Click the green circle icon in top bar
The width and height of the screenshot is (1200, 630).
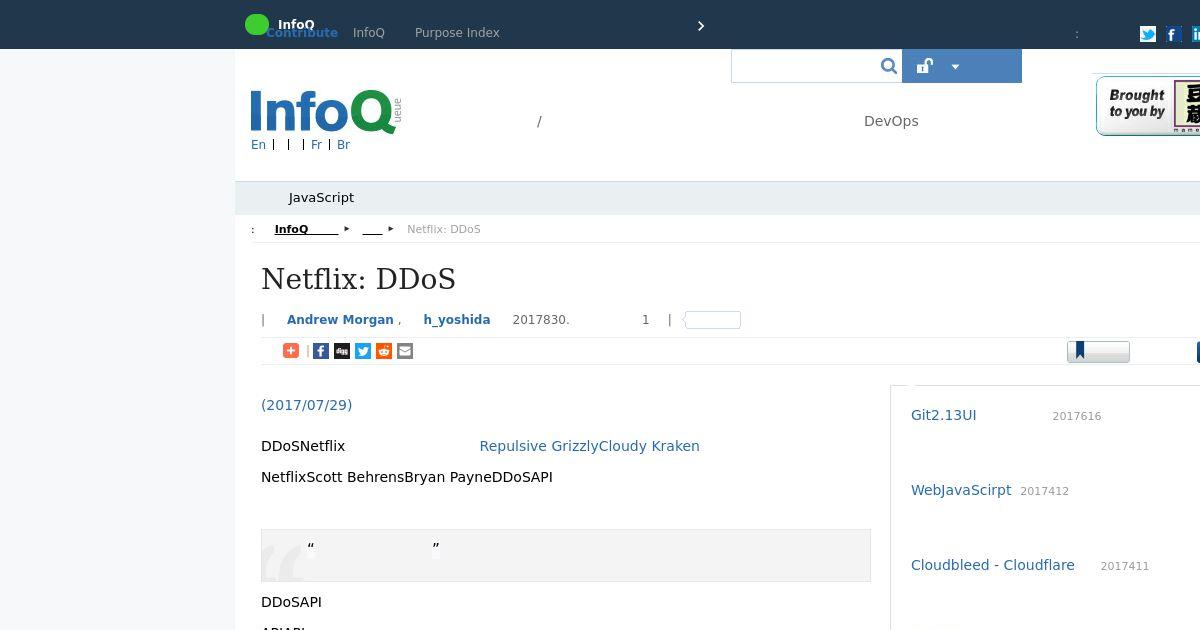pos(257,24)
